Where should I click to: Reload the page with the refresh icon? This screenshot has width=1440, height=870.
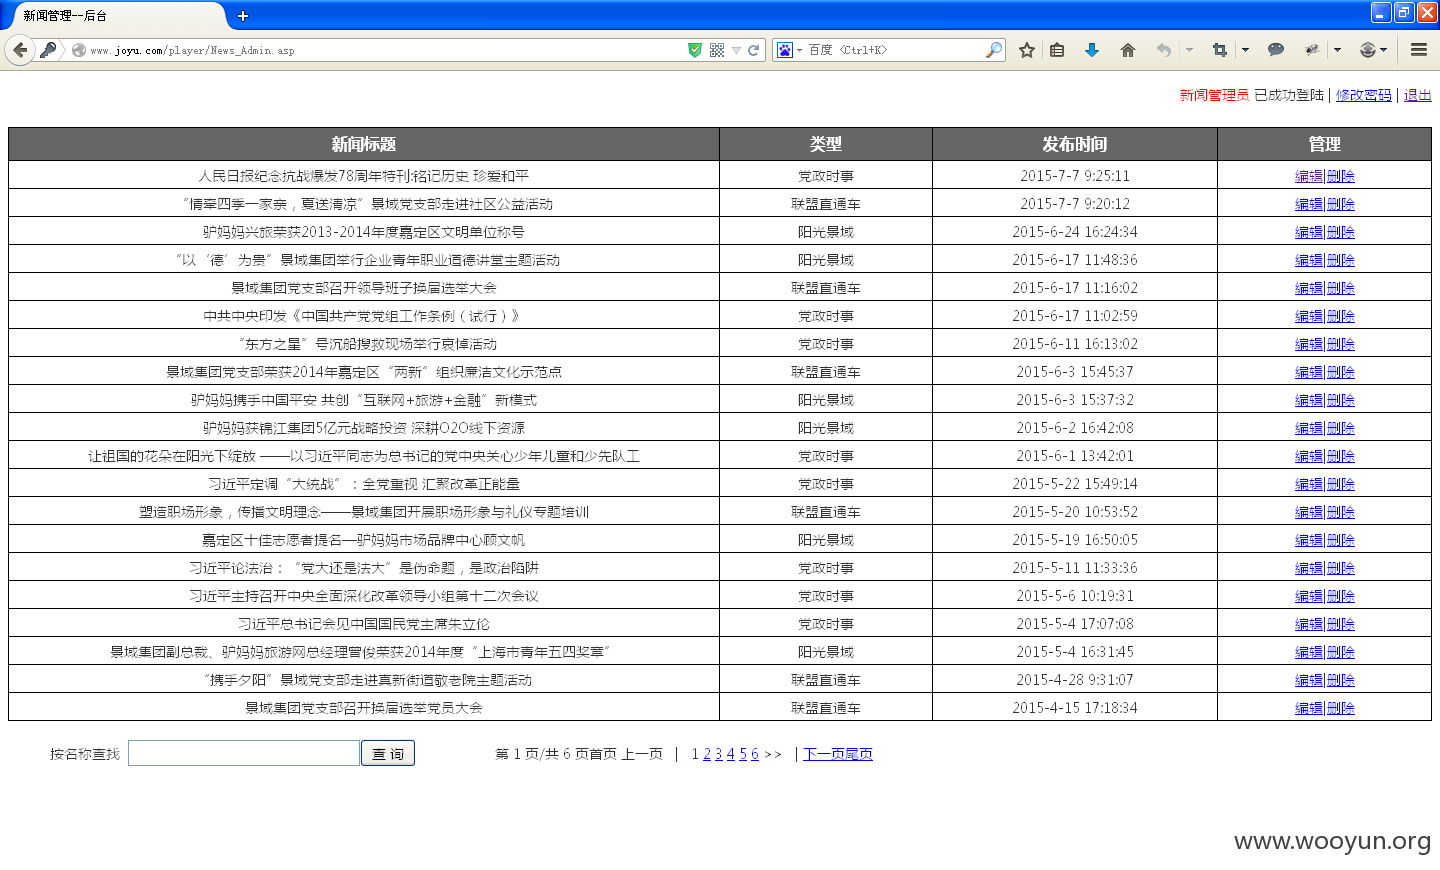coord(753,50)
